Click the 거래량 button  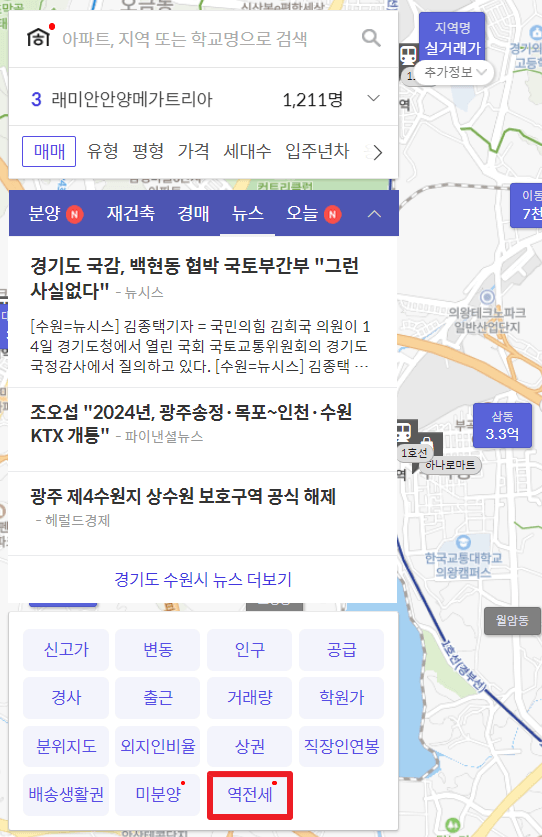point(249,697)
